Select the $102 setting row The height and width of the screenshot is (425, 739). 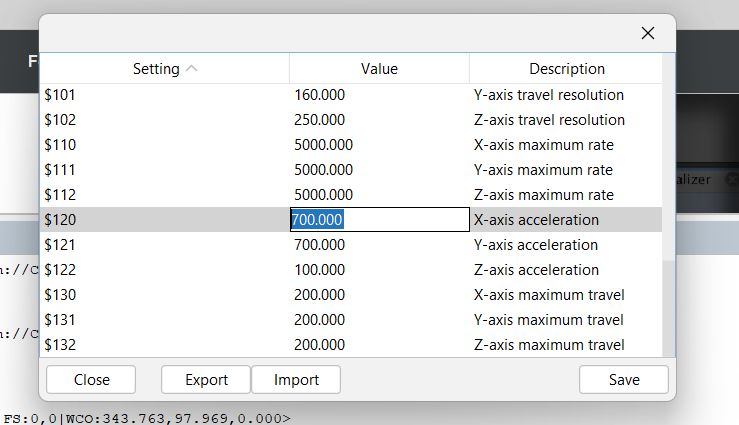[x=351, y=120]
